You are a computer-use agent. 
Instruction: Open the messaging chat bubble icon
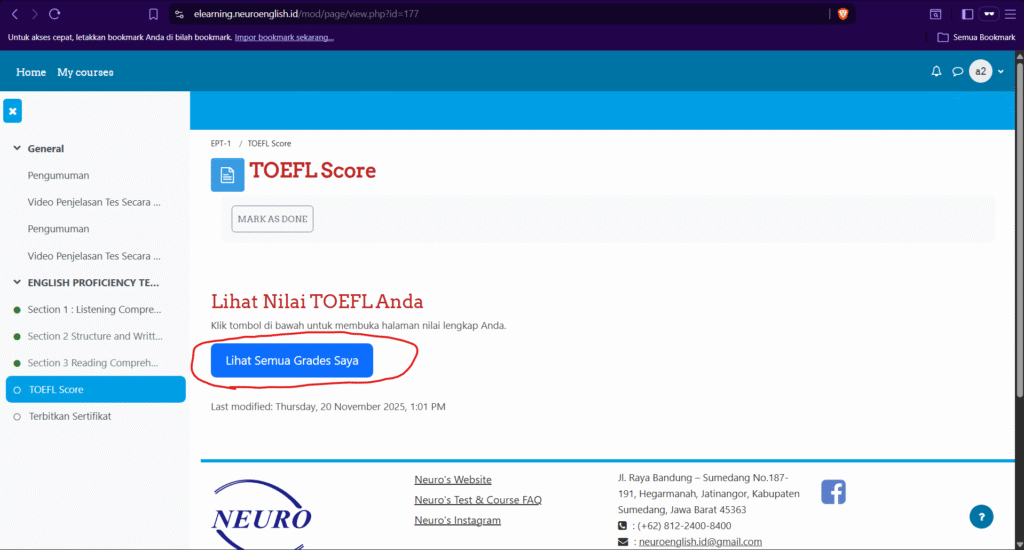(957, 72)
